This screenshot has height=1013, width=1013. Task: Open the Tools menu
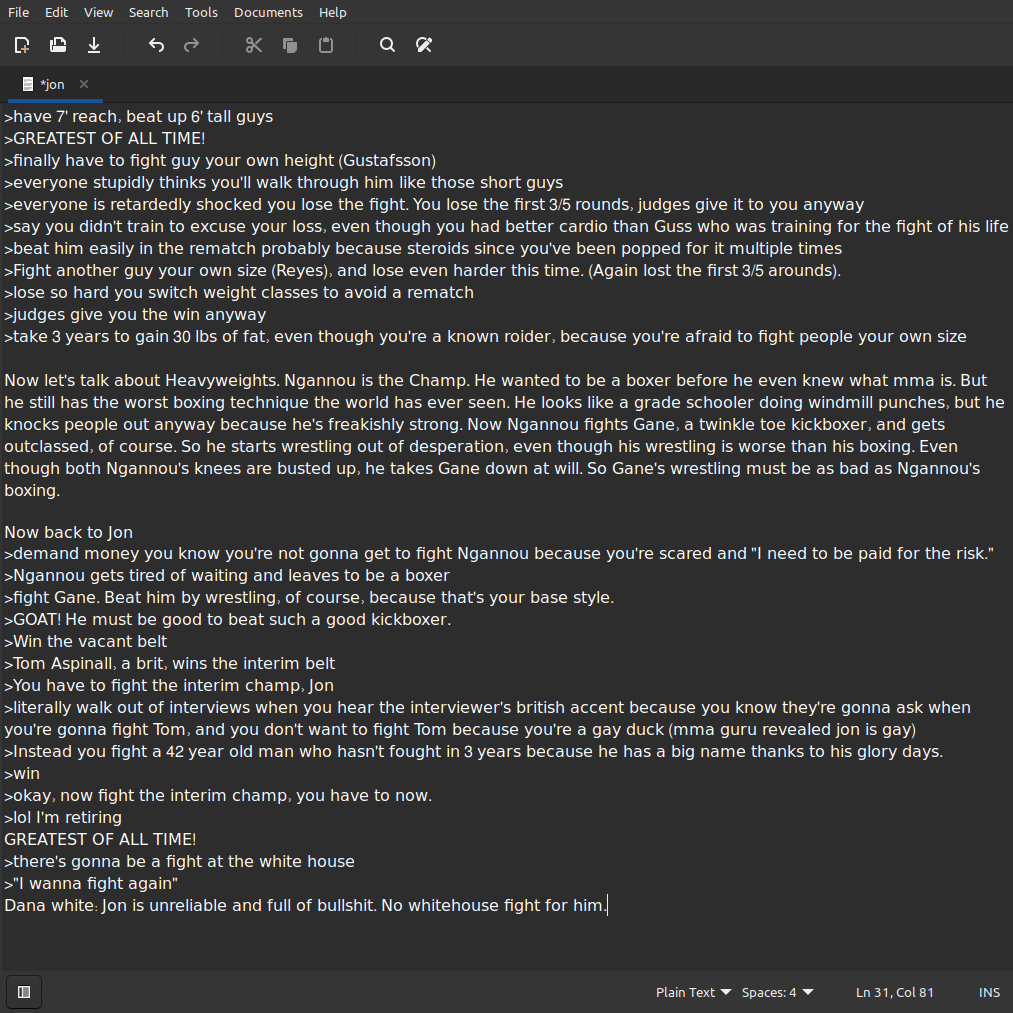201,12
